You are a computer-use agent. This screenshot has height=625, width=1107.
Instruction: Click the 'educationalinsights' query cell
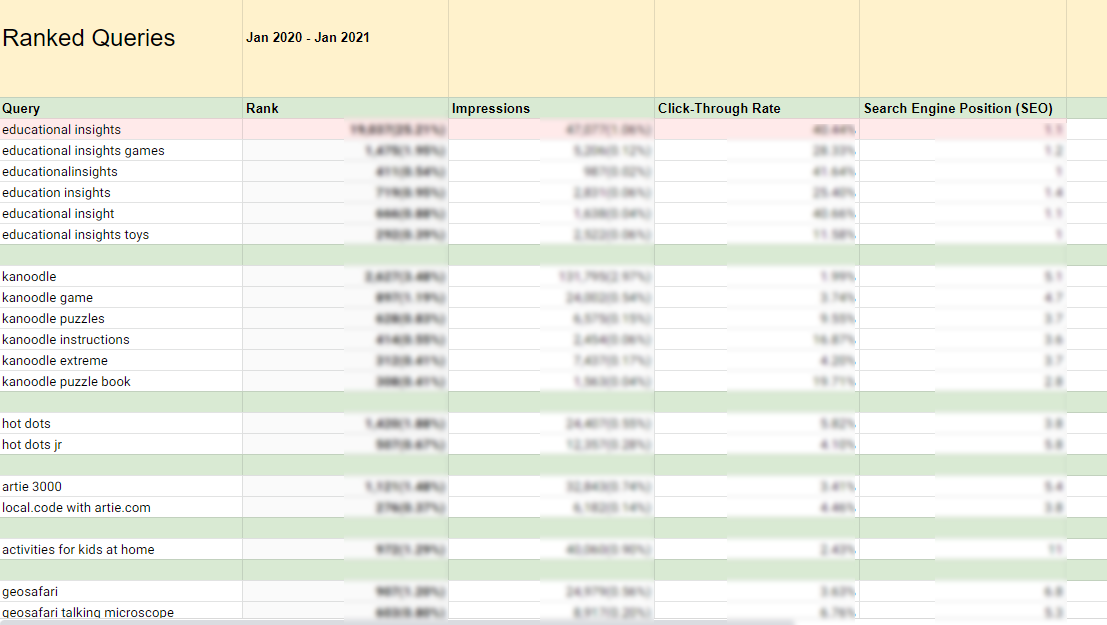[121, 172]
